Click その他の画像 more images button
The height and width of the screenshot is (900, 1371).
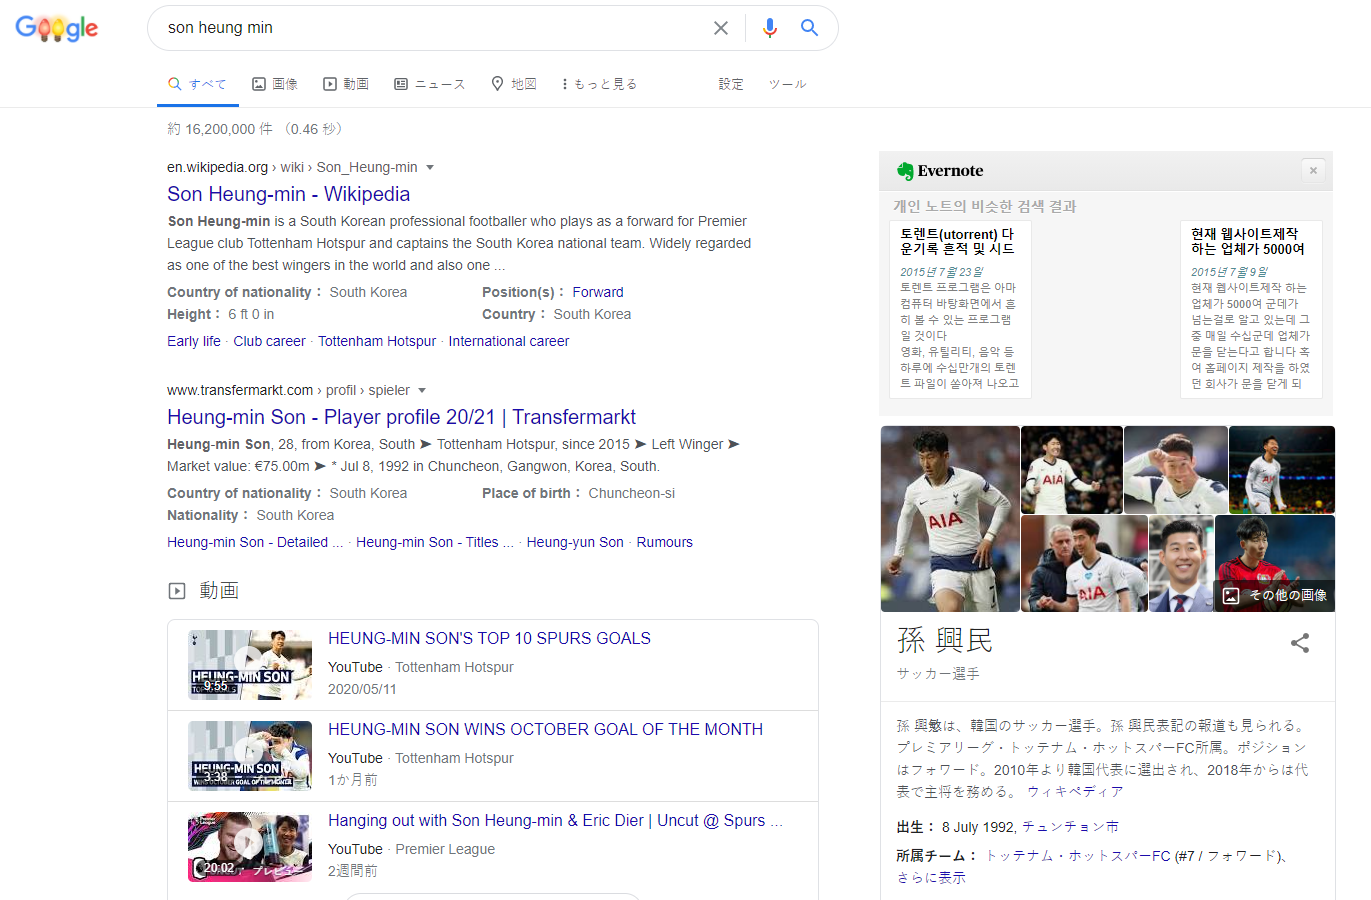pos(1275,595)
